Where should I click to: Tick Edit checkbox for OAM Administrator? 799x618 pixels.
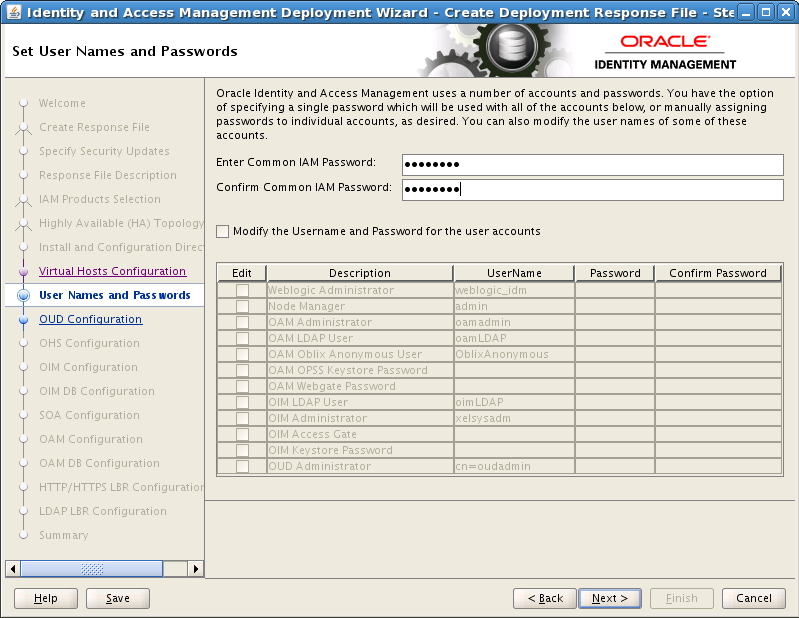tap(242, 323)
